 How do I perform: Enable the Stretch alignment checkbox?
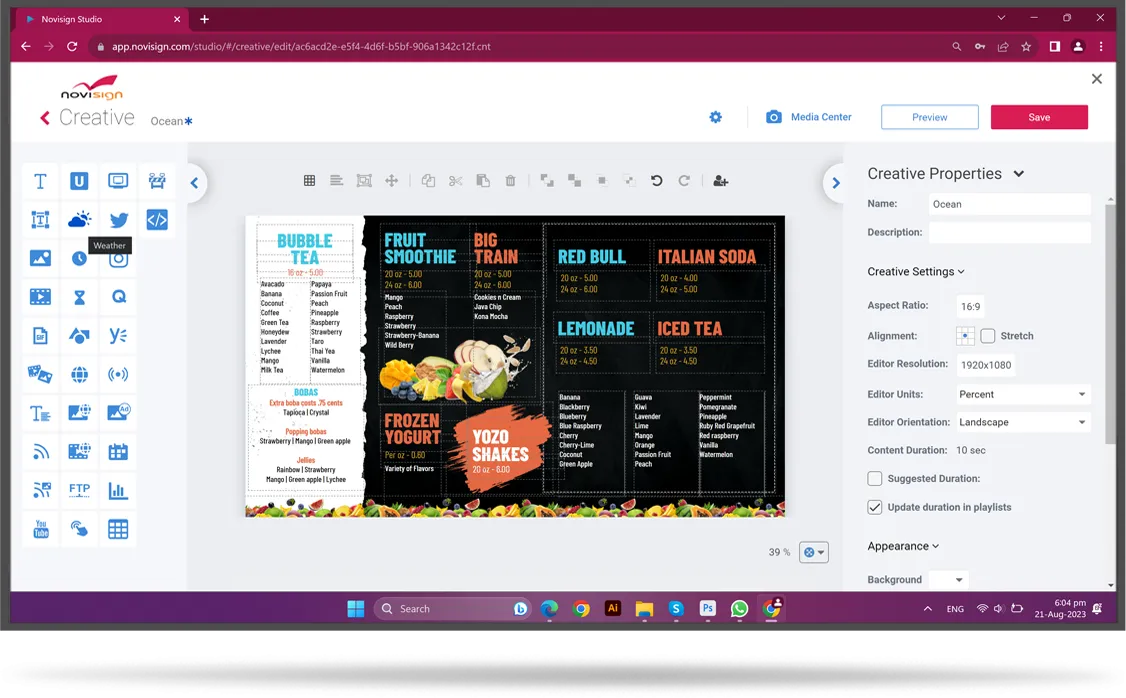pyautogui.click(x=989, y=335)
